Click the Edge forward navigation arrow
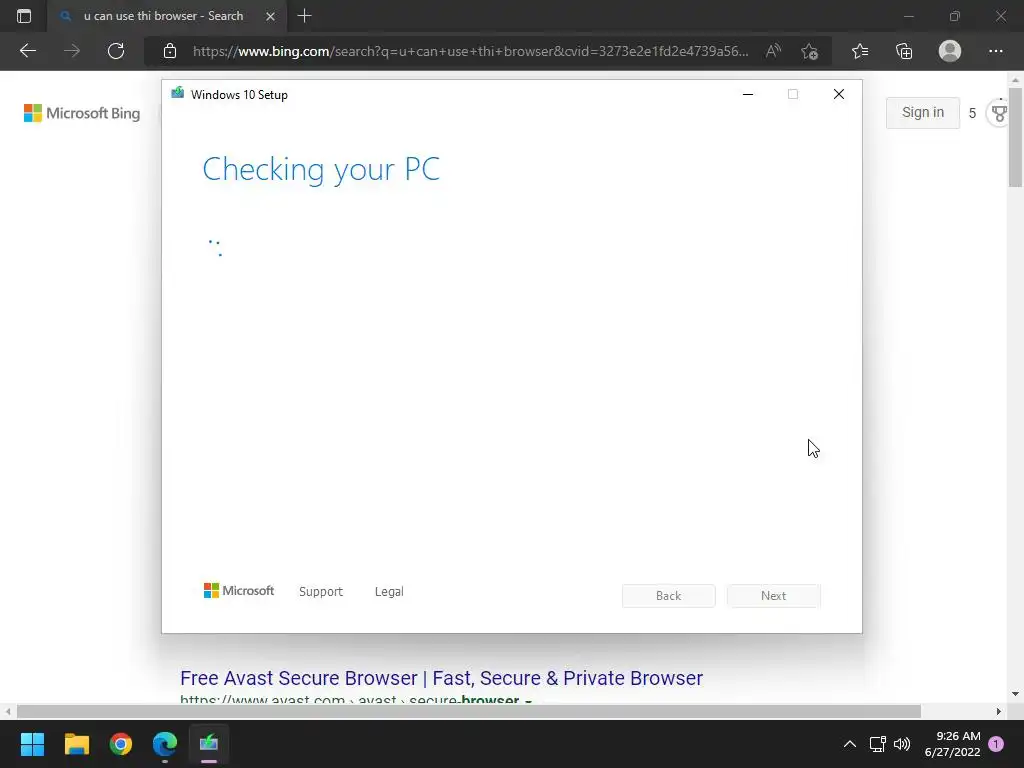Viewport: 1024px width, 768px height. click(x=72, y=51)
